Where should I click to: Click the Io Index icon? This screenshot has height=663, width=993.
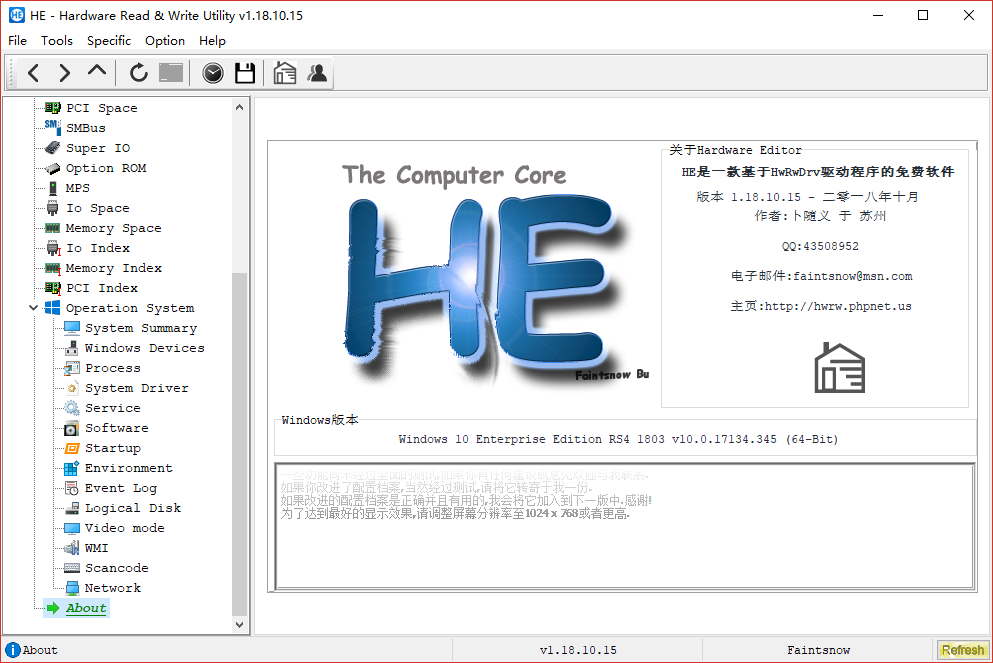53,248
